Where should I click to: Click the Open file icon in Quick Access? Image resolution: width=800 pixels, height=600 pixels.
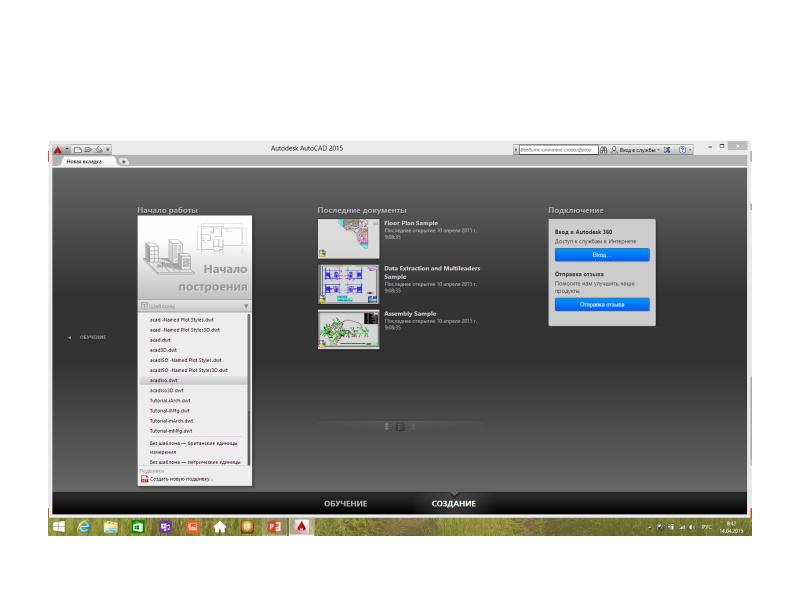88,150
